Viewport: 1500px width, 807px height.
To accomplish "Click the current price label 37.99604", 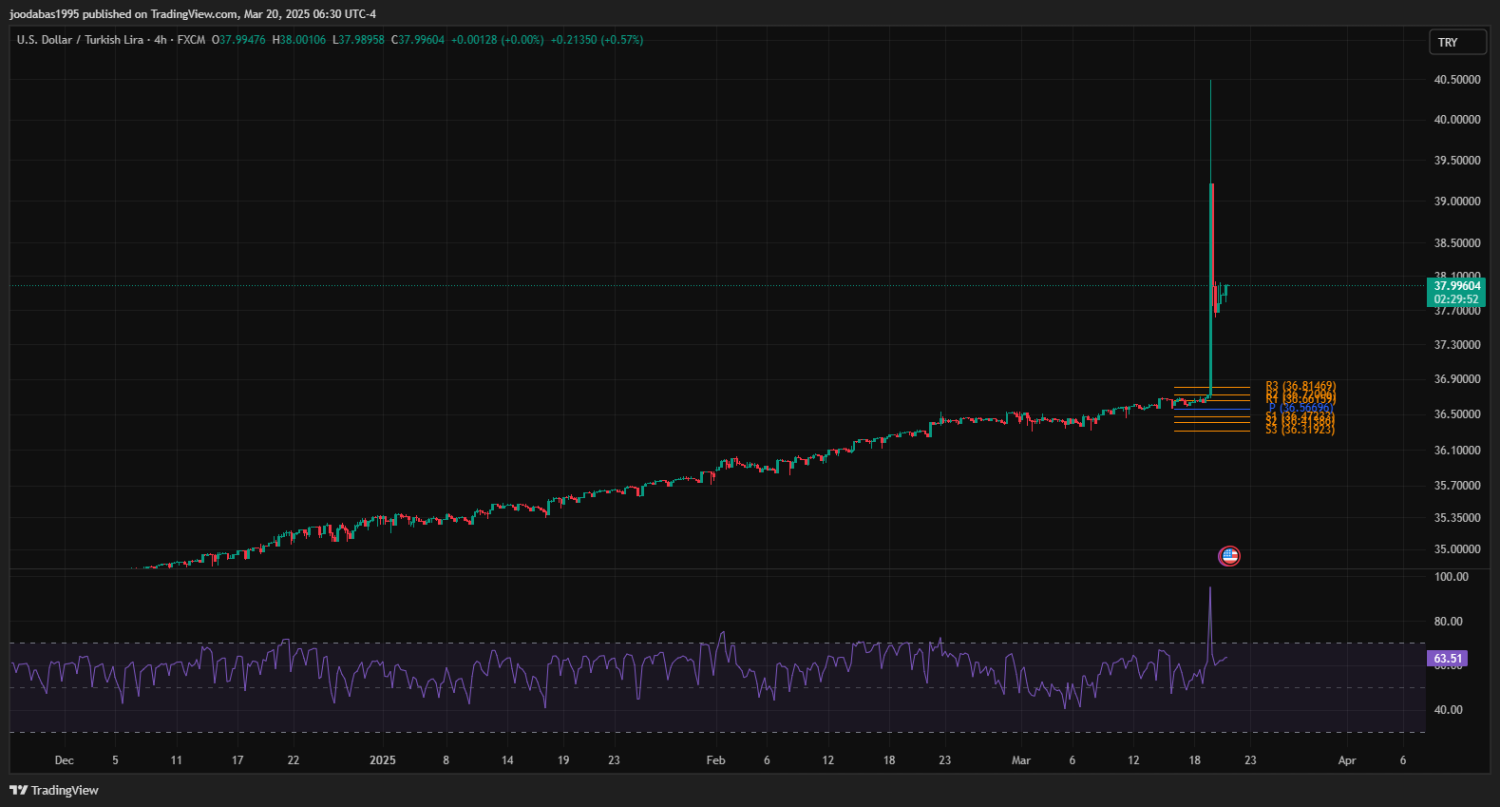I will point(1455,285).
